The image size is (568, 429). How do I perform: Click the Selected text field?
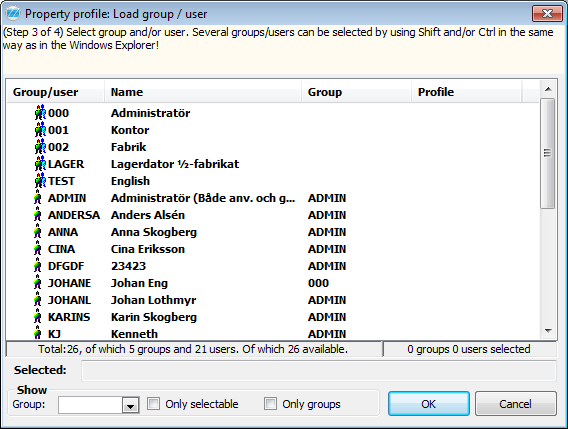(x=319, y=371)
